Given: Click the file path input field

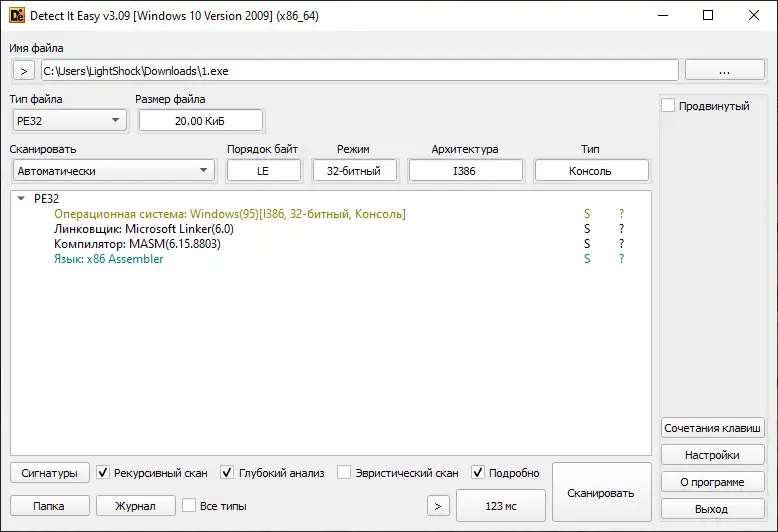Looking at the screenshot, I should click(x=360, y=71).
